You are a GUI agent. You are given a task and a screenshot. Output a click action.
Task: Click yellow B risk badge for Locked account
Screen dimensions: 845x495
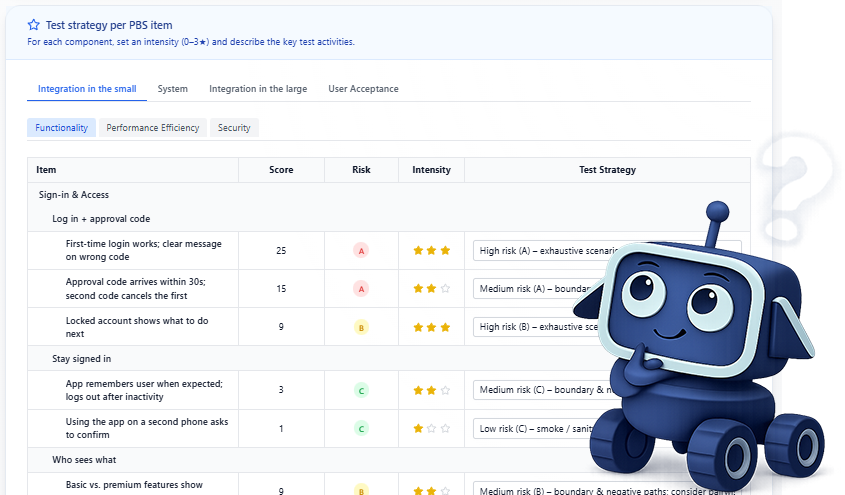click(x=361, y=327)
